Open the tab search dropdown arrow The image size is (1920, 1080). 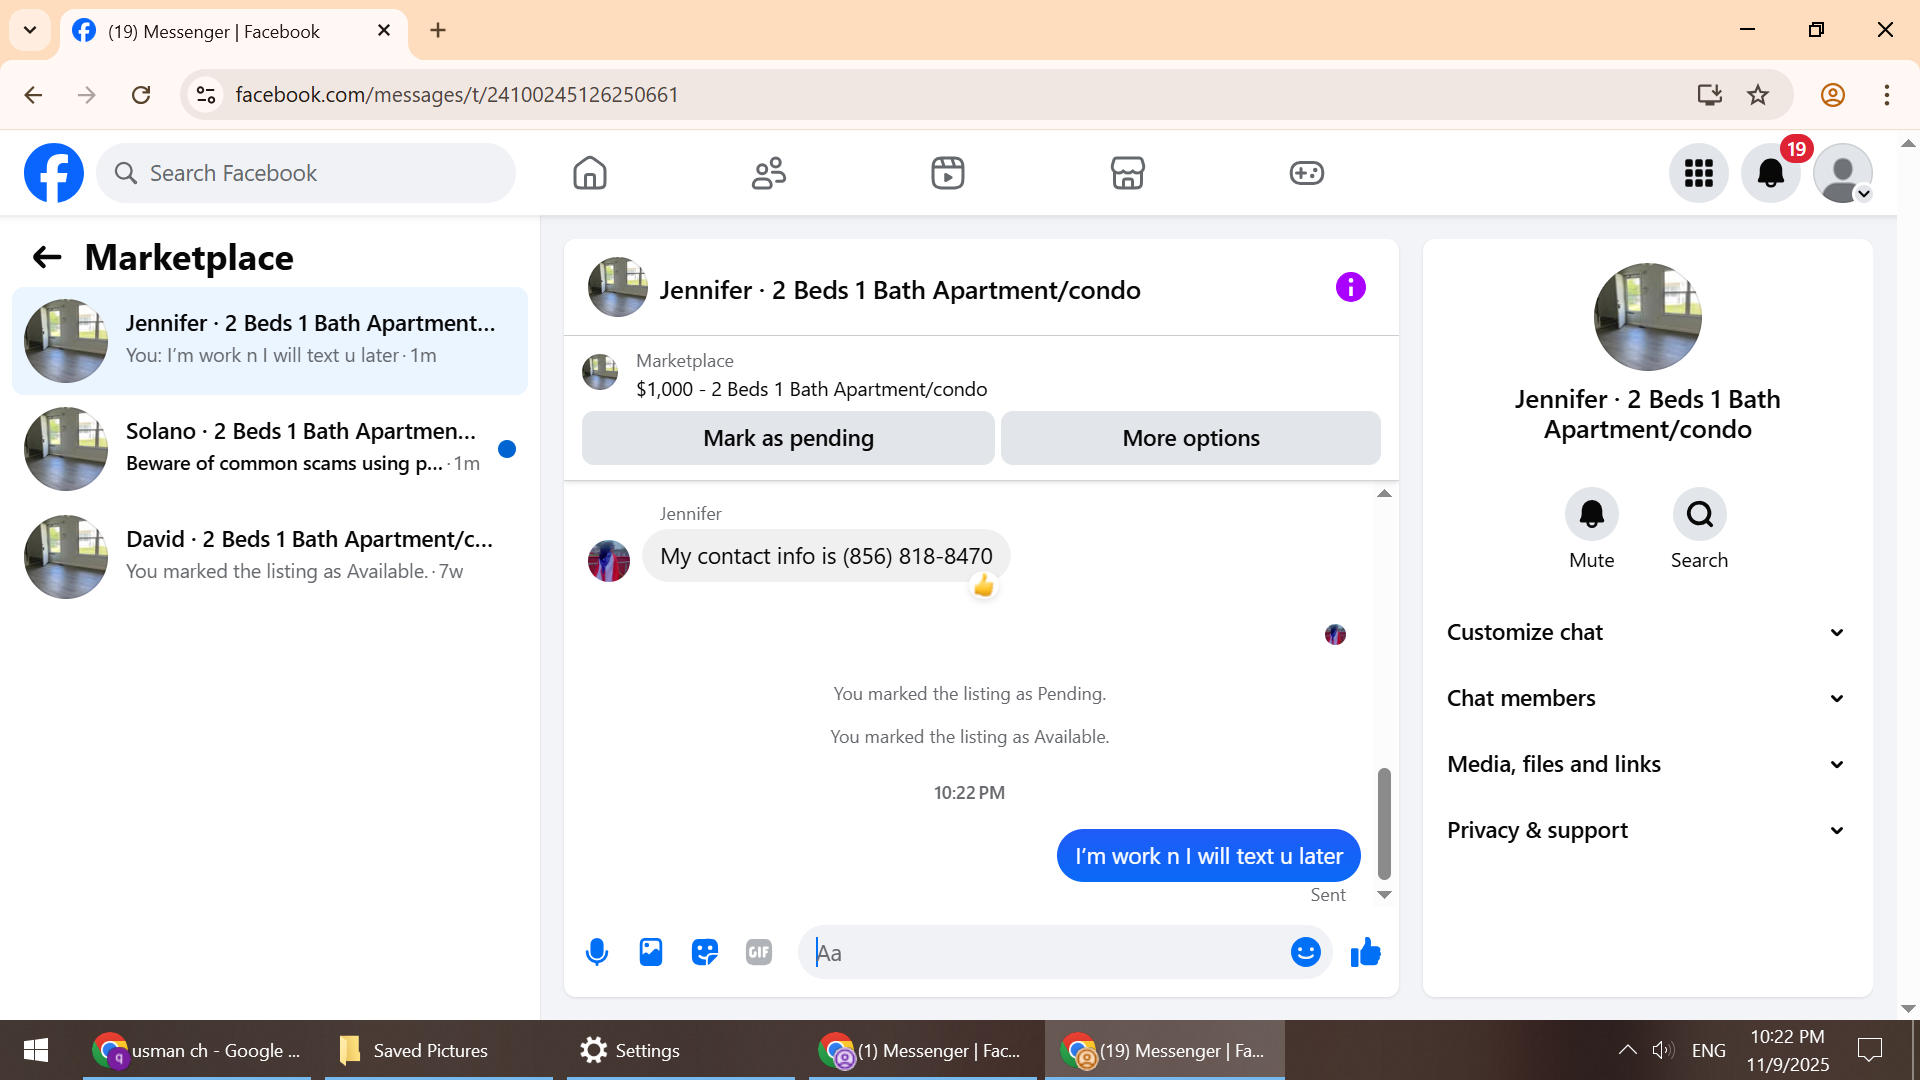point(30,30)
